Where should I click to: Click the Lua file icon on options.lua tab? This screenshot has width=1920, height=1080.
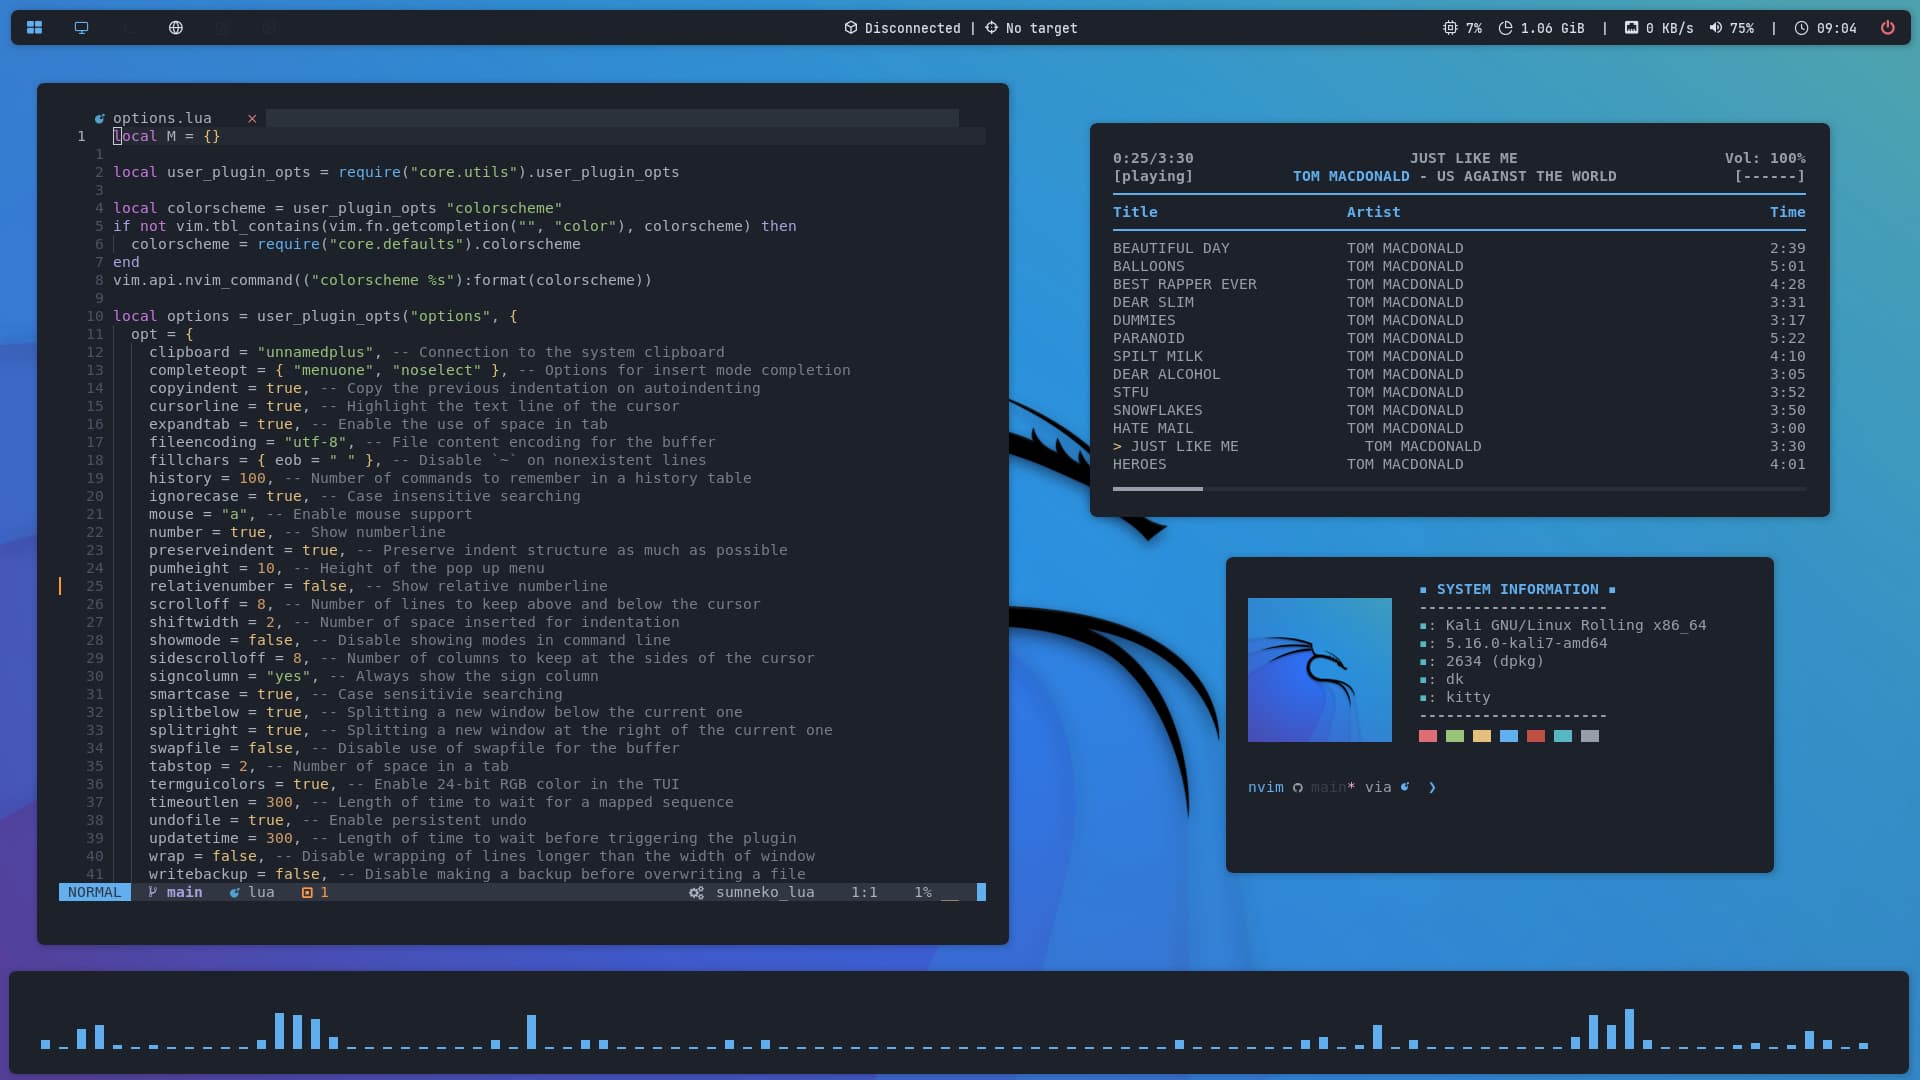coord(99,118)
